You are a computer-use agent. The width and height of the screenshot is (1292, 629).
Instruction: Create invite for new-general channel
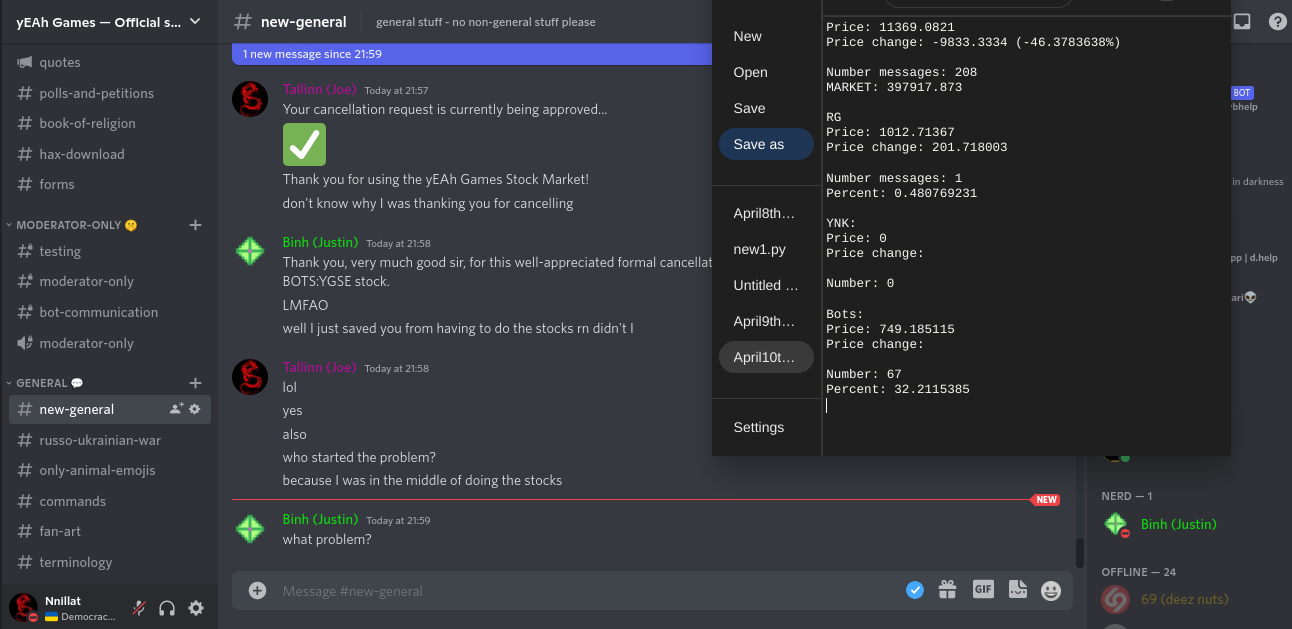176,409
